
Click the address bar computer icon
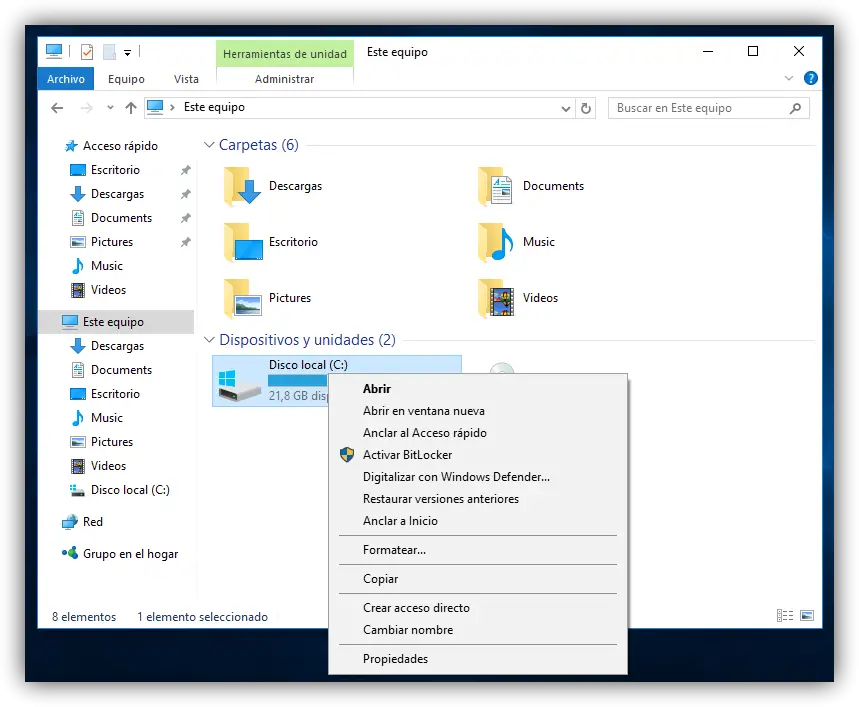click(155, 107)
